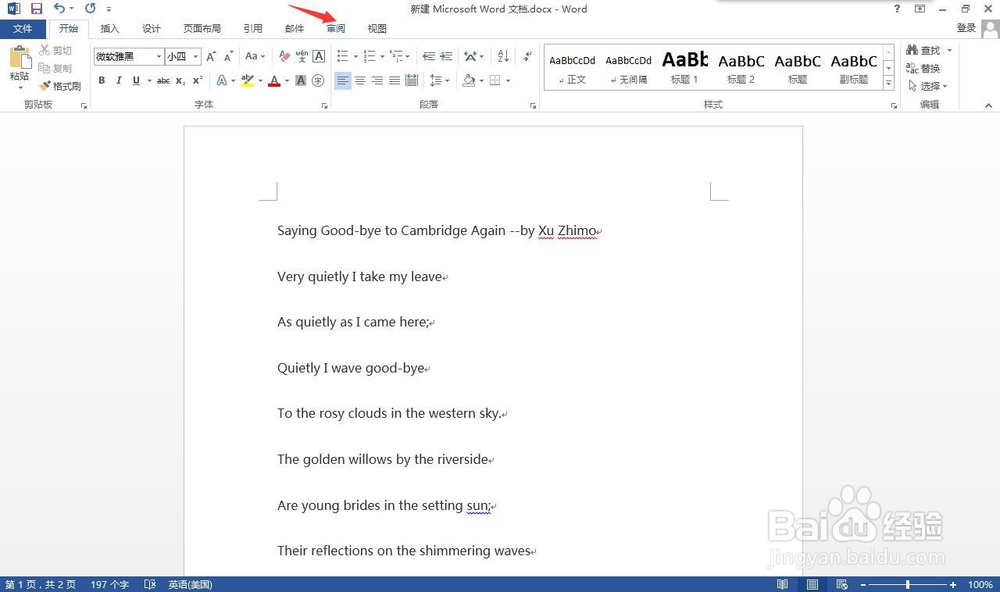Click the bullet list icon

[342, 56]
